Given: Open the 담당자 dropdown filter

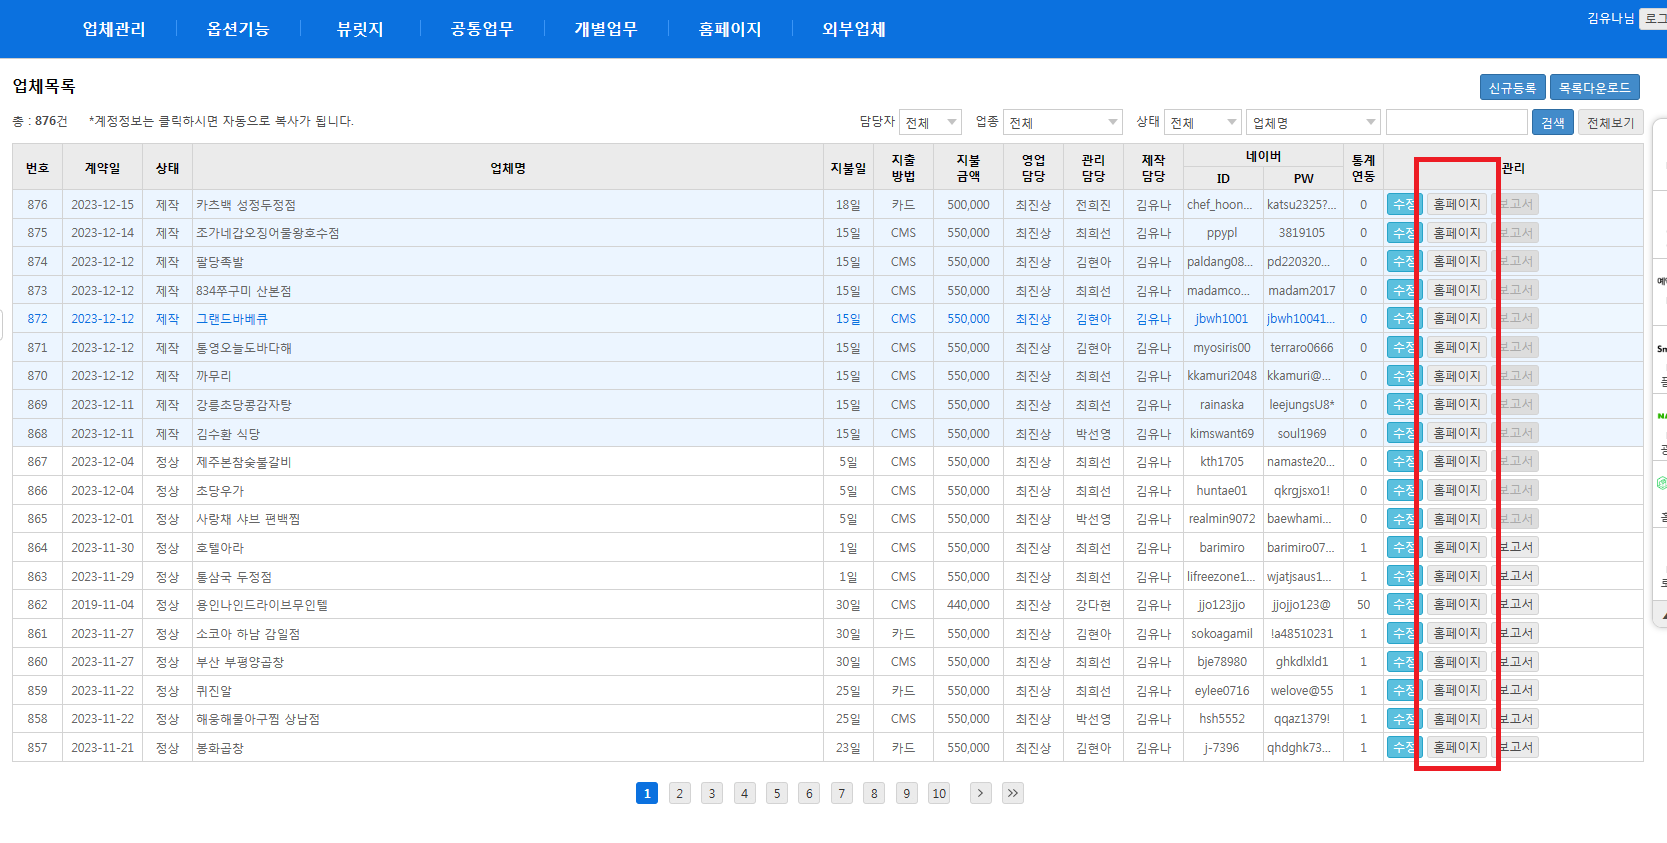Looking at the screenshot, I should pos(929,122).
